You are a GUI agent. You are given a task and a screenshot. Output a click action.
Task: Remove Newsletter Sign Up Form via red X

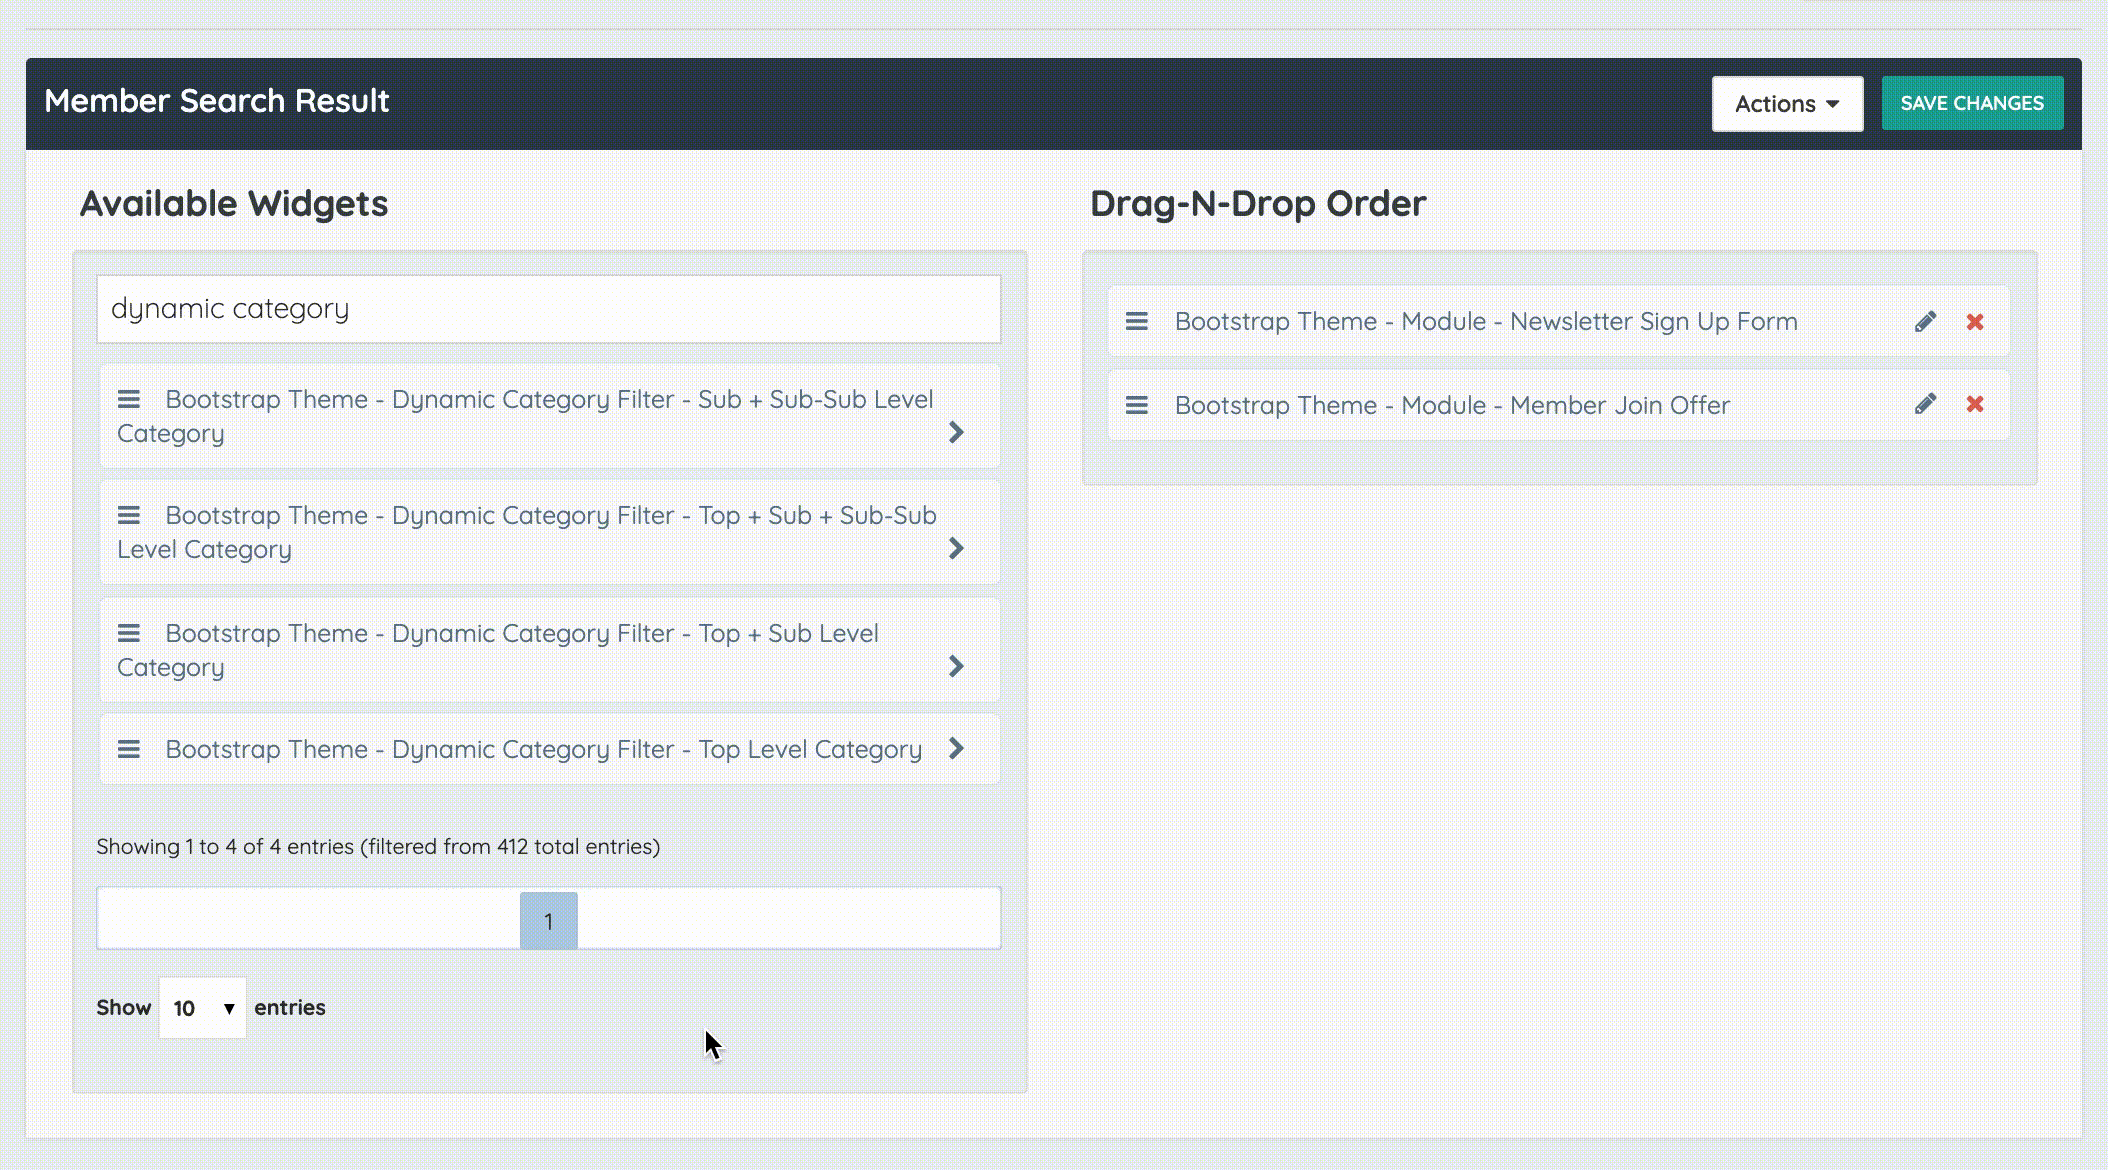[1975, 322]
